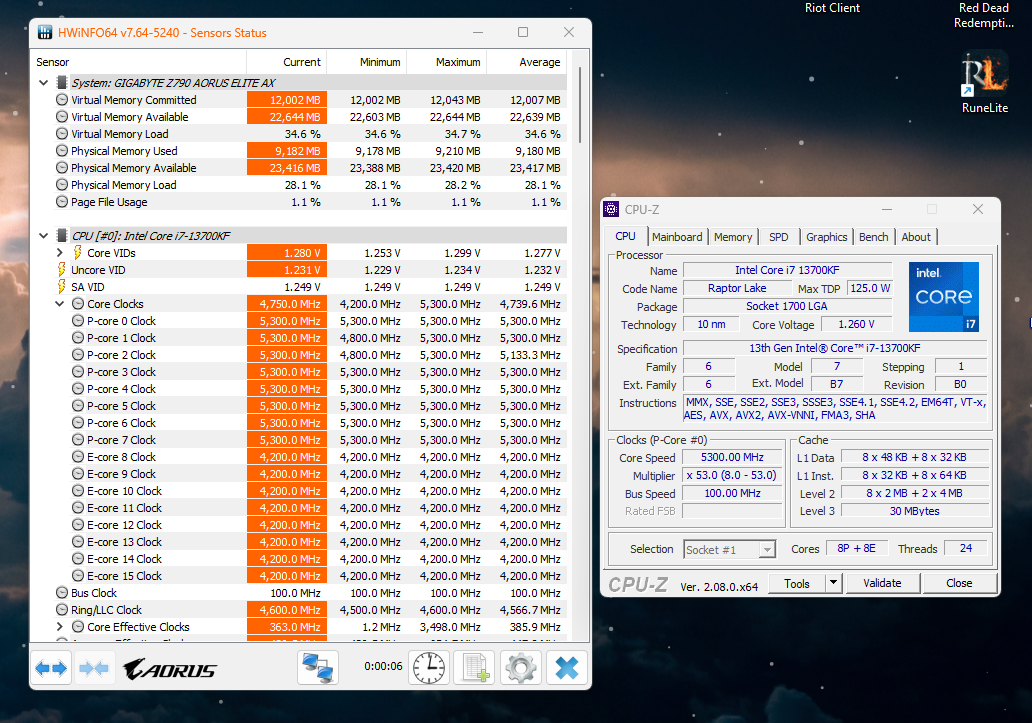This screenshot has width=1032, height=723.
Task: Switch to the SPD tab in CPU-Z
Action: coord(779,237)
